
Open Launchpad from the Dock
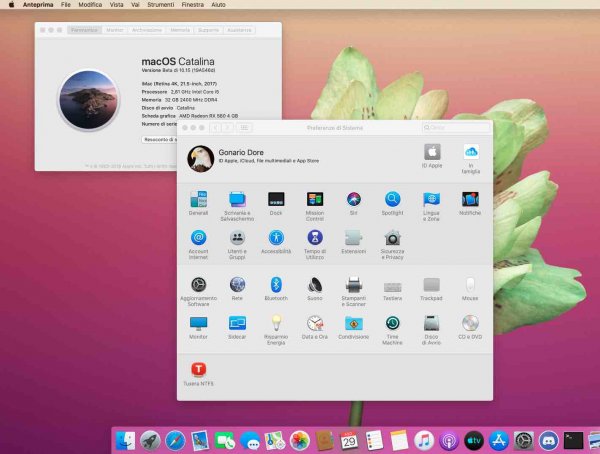pyautogui.click(x=150, y=441)
